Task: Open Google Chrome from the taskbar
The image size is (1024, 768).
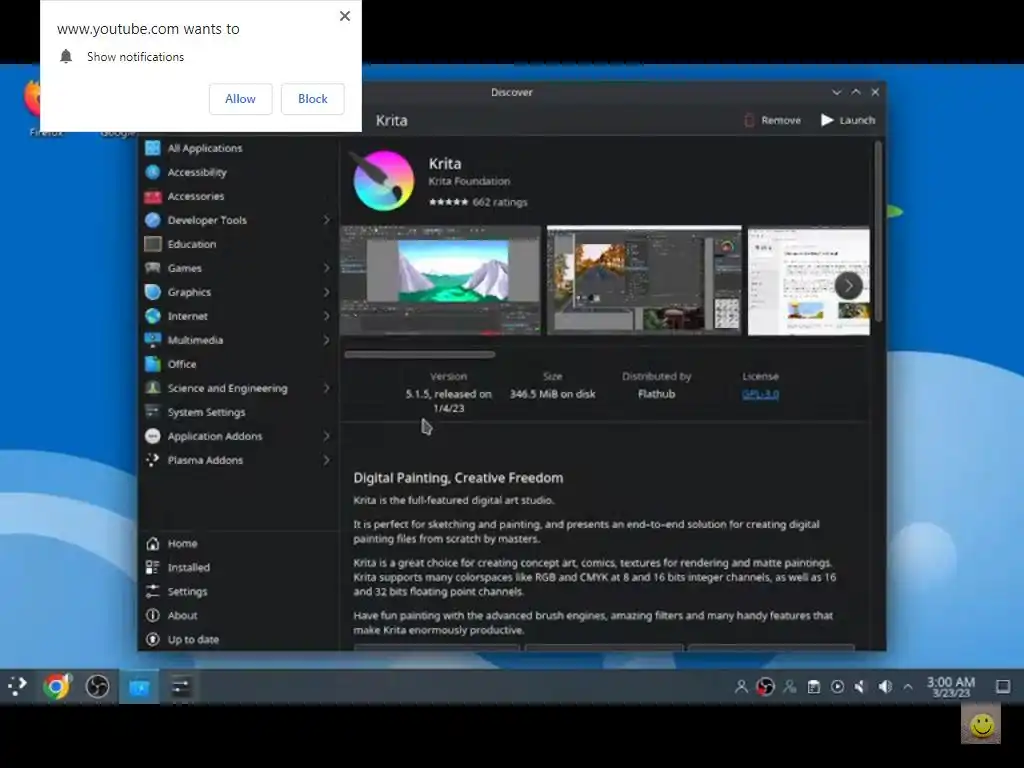Action: [56, 686]
